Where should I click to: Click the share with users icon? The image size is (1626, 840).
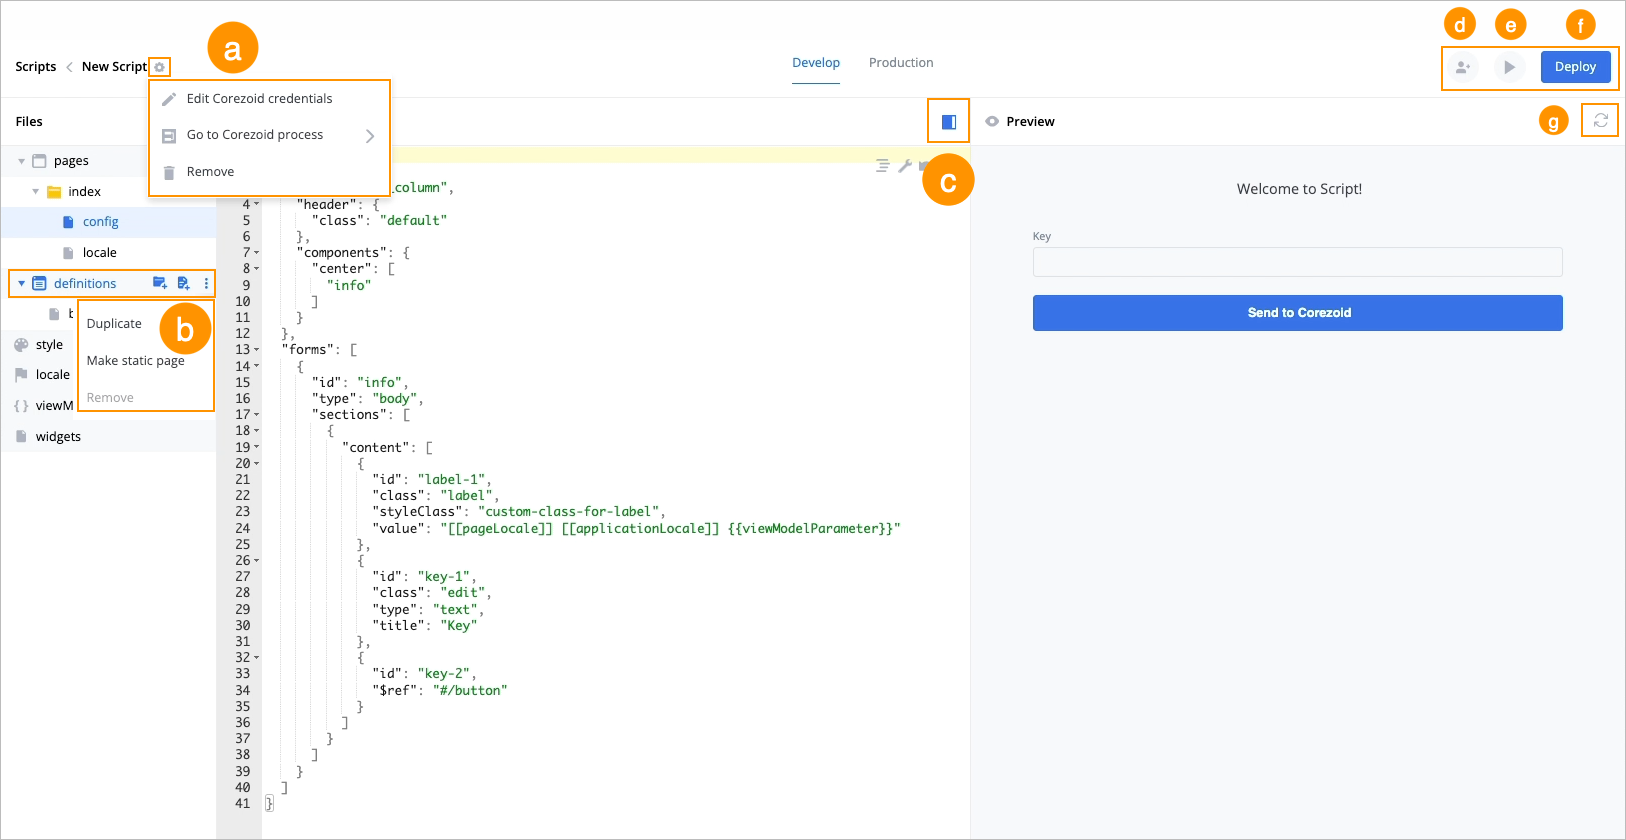pyautogui.click(x=1463, y=67)
